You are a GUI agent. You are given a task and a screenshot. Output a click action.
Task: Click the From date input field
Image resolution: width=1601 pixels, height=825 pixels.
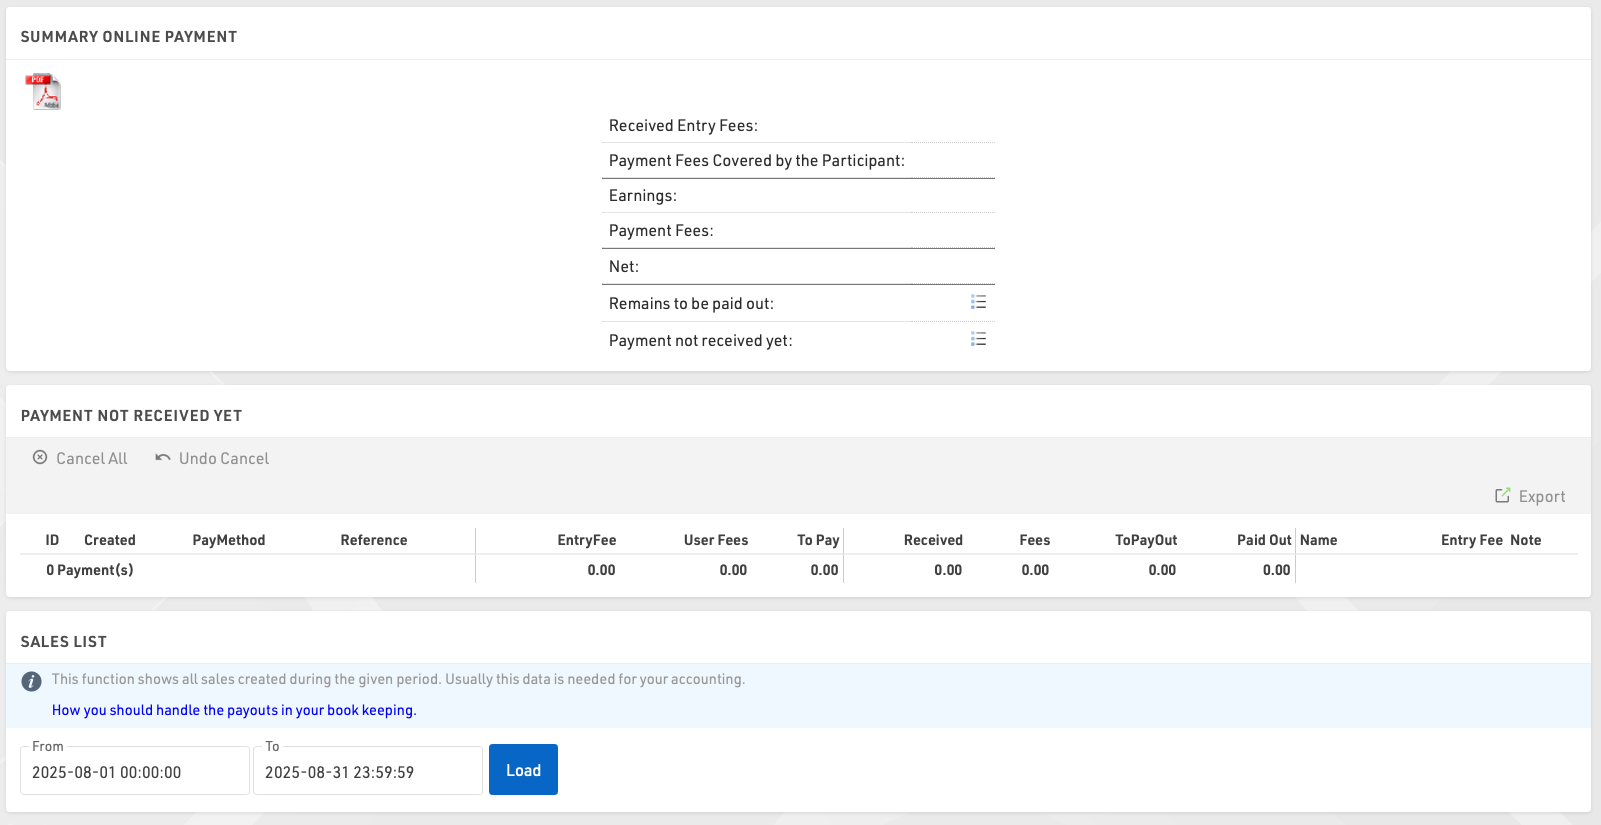(134, 772)
